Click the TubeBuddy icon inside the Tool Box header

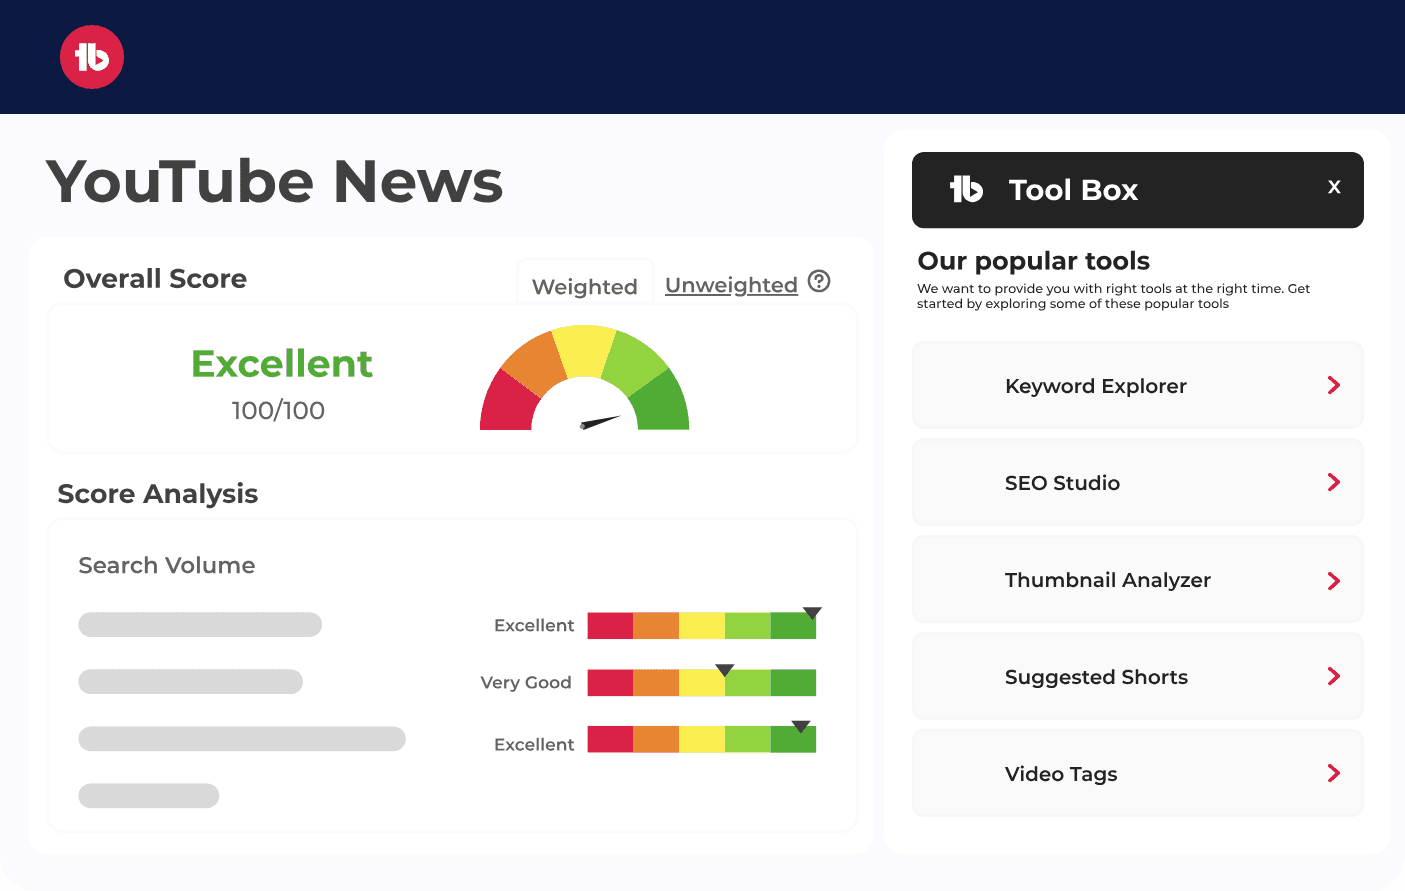pyautogui.click(x=966, y=189)
